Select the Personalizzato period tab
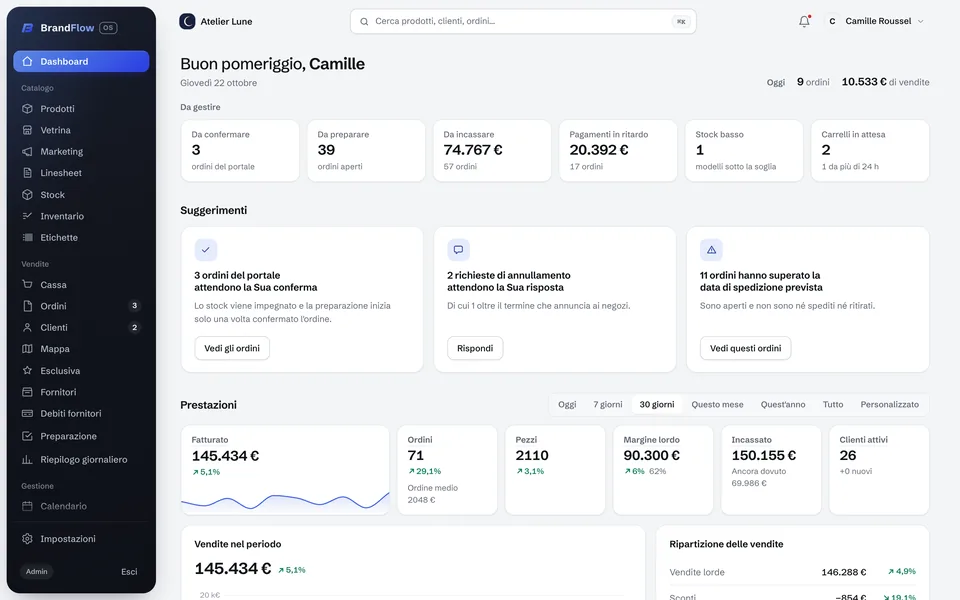 890,405
